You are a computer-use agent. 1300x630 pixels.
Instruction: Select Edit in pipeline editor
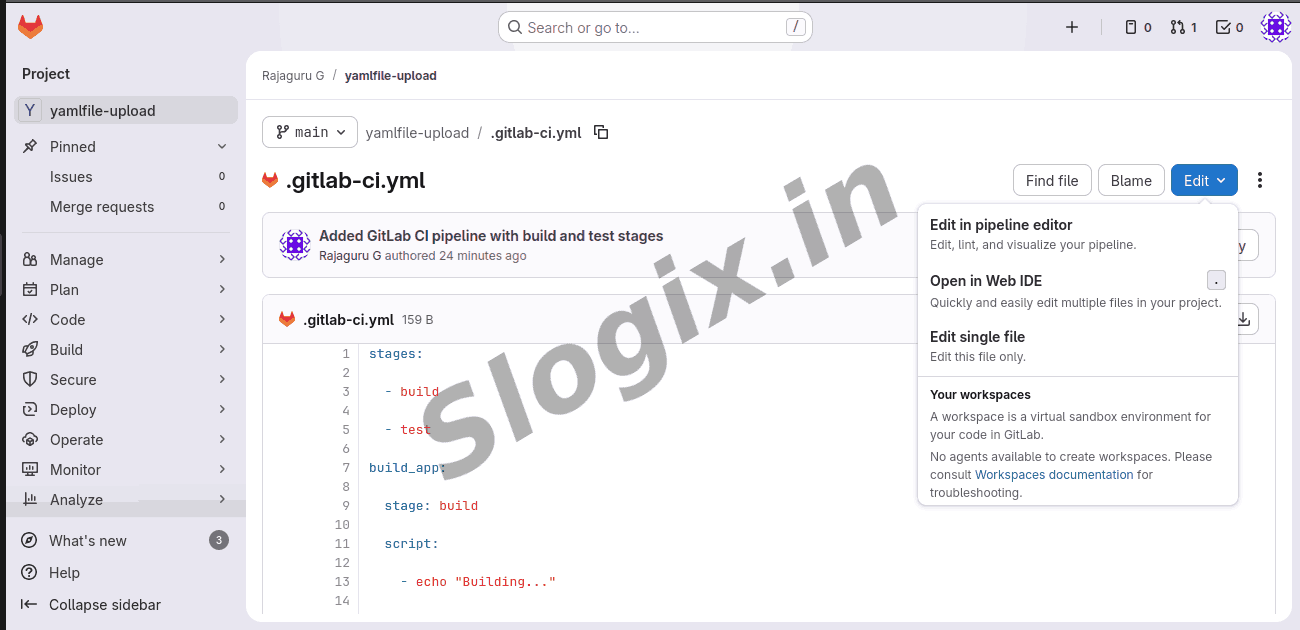1001,225
